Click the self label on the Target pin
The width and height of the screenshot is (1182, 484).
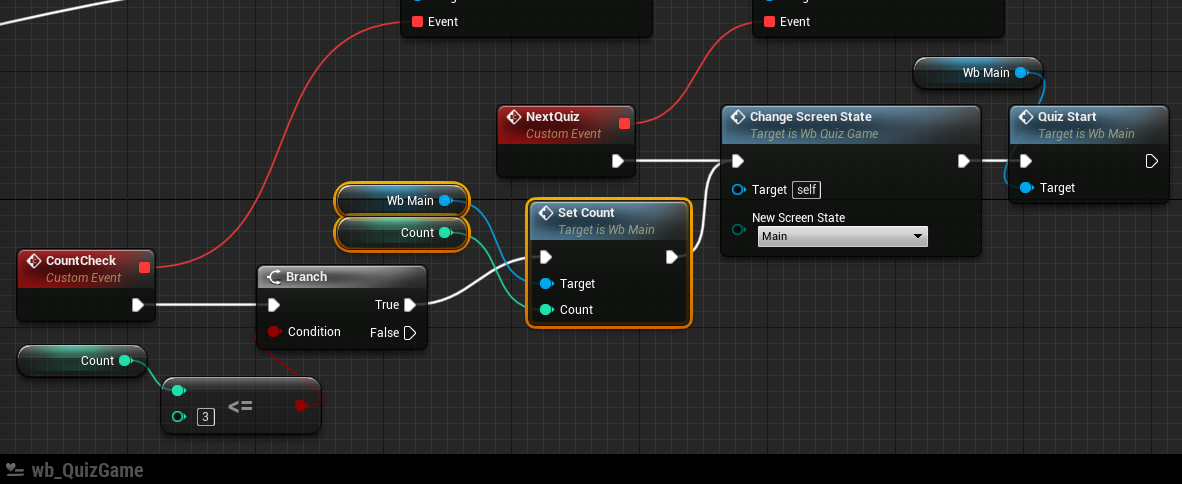click(x=807, y=190)
